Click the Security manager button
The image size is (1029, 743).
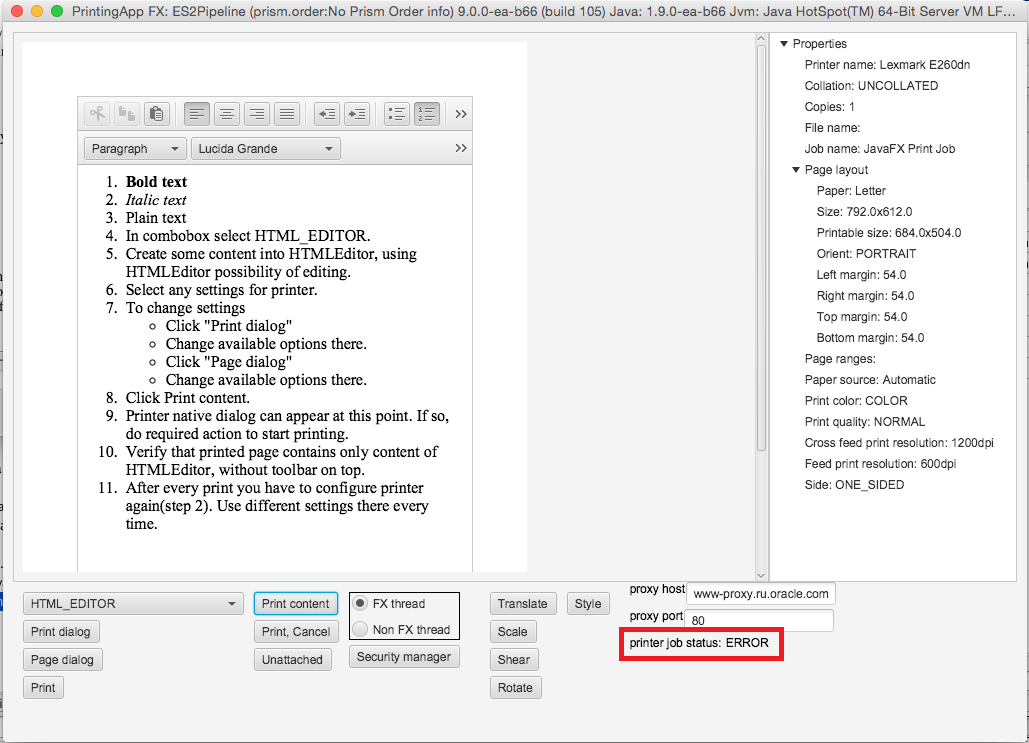(x=405, y=657)
